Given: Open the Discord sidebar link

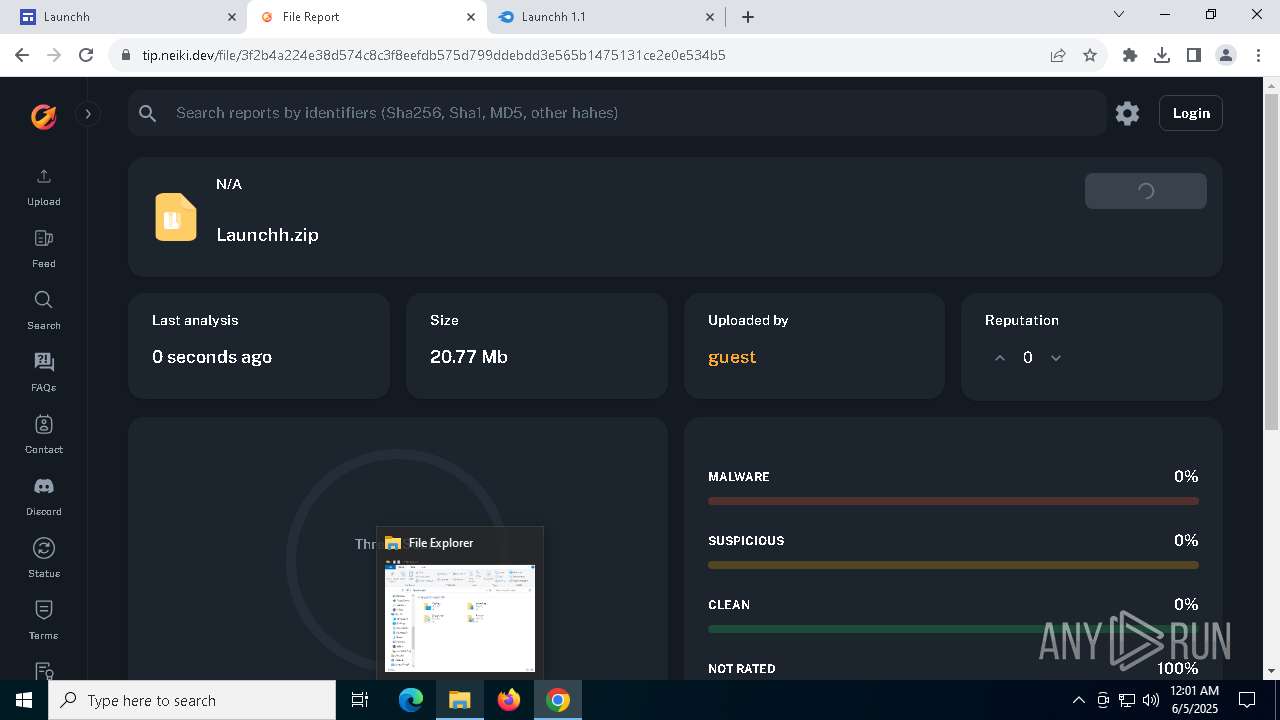Looking at the screenshot, I should click(43, 497).
